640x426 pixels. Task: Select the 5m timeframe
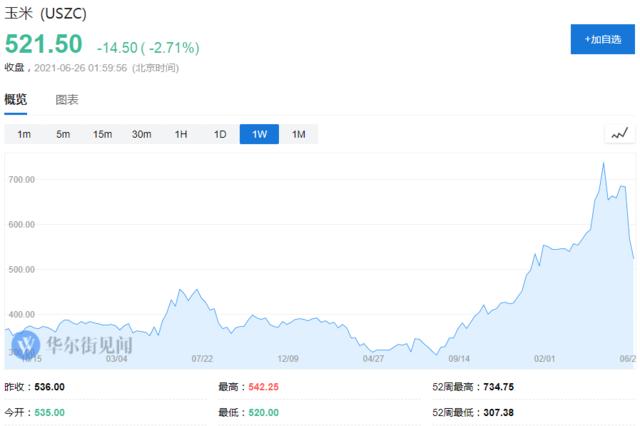(x=63, y=134)
